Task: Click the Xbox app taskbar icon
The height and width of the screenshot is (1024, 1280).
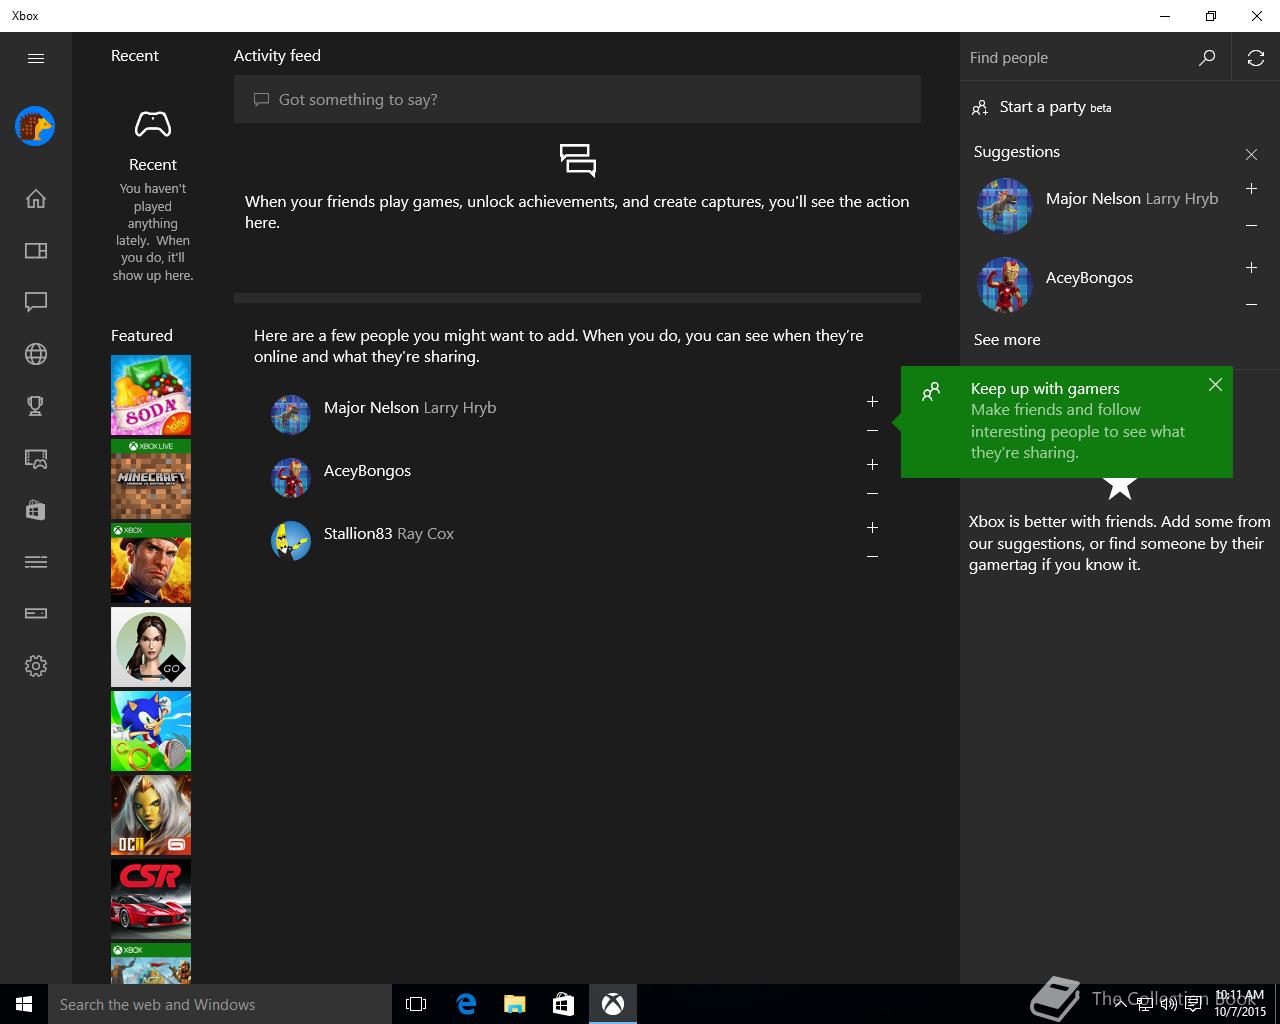Action: tap(613, 1004)
